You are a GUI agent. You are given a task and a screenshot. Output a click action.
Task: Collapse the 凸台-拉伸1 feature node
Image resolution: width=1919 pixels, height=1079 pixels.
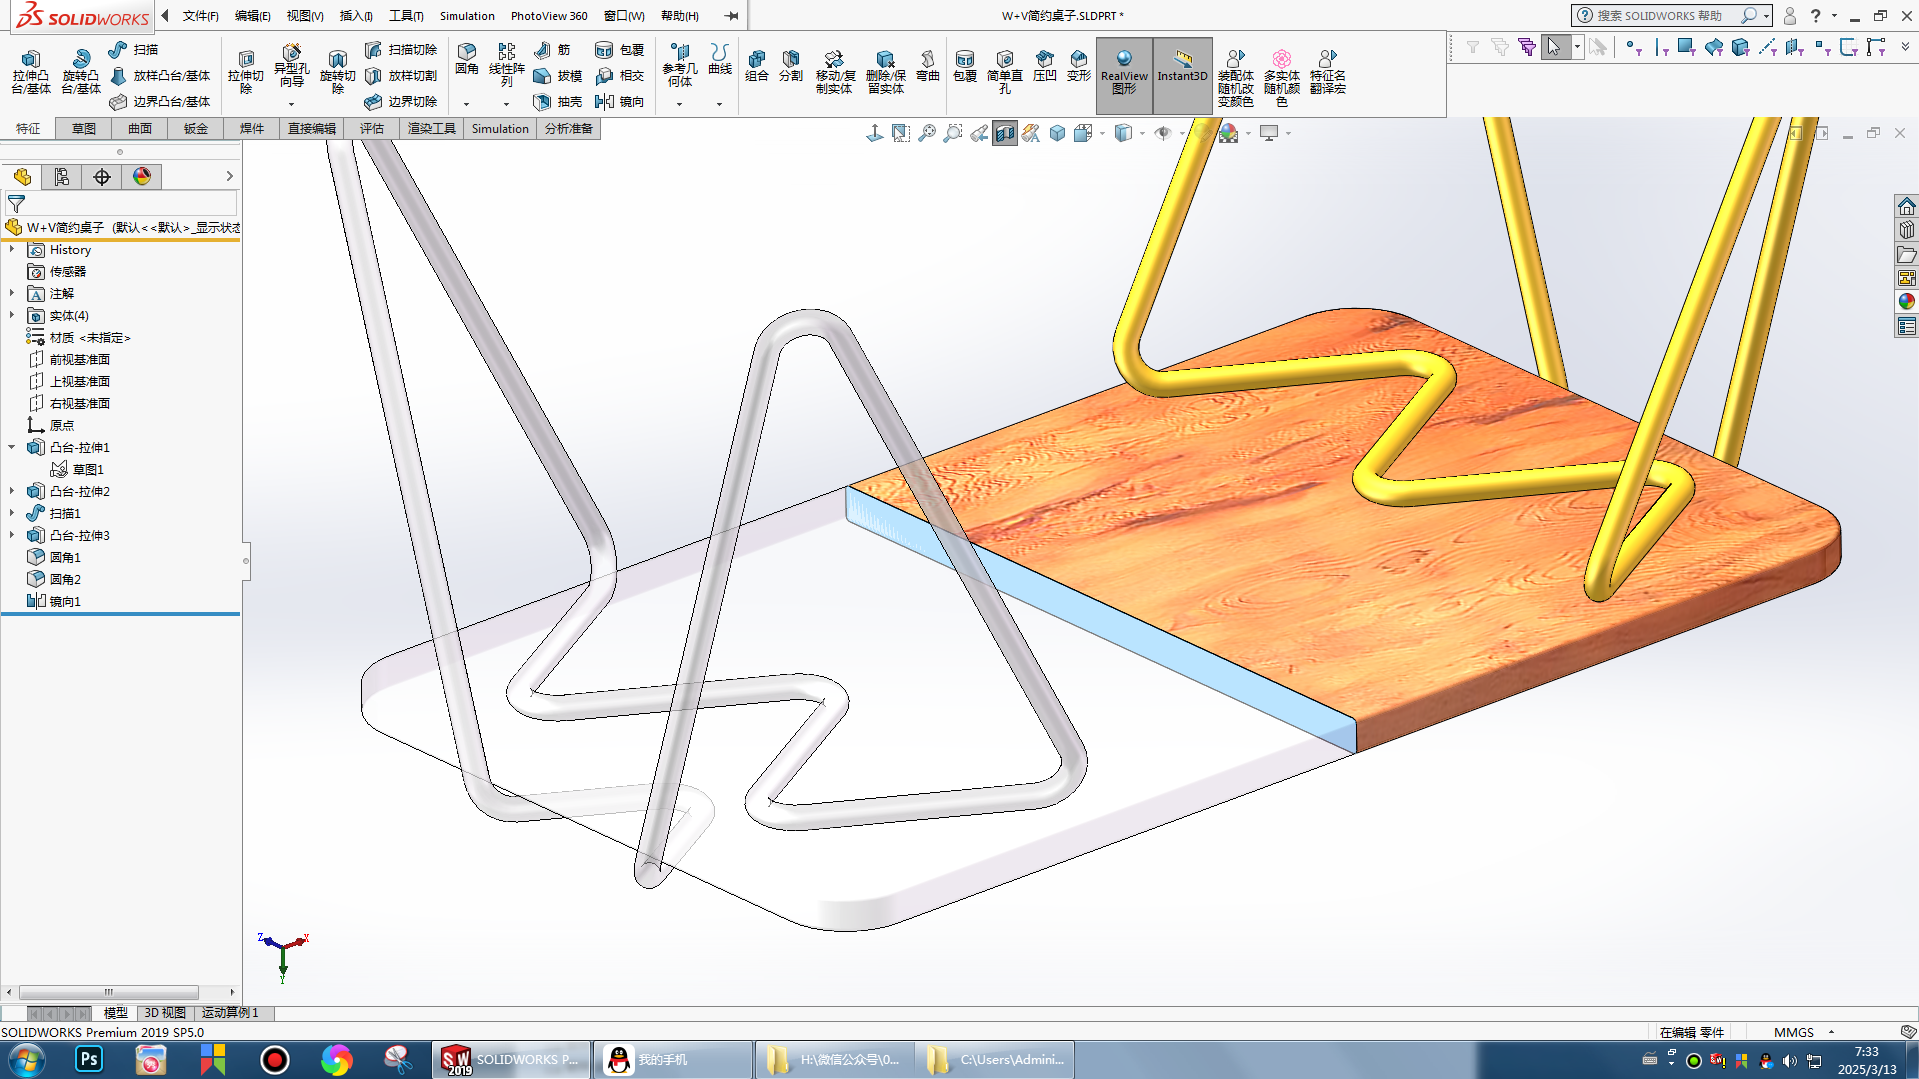coord(12,448)
